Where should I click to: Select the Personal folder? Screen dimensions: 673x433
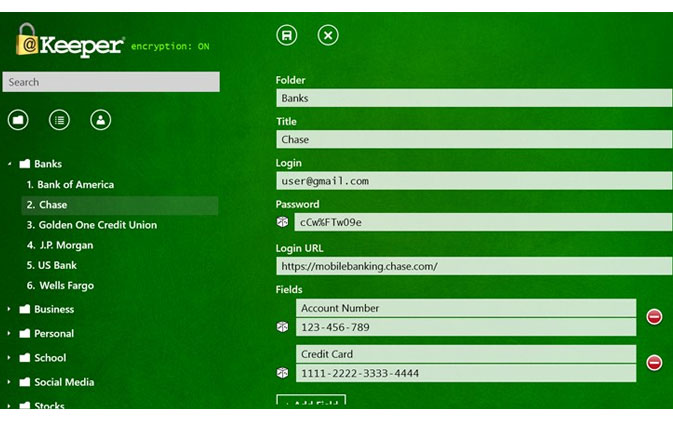(x=47, y=333)
